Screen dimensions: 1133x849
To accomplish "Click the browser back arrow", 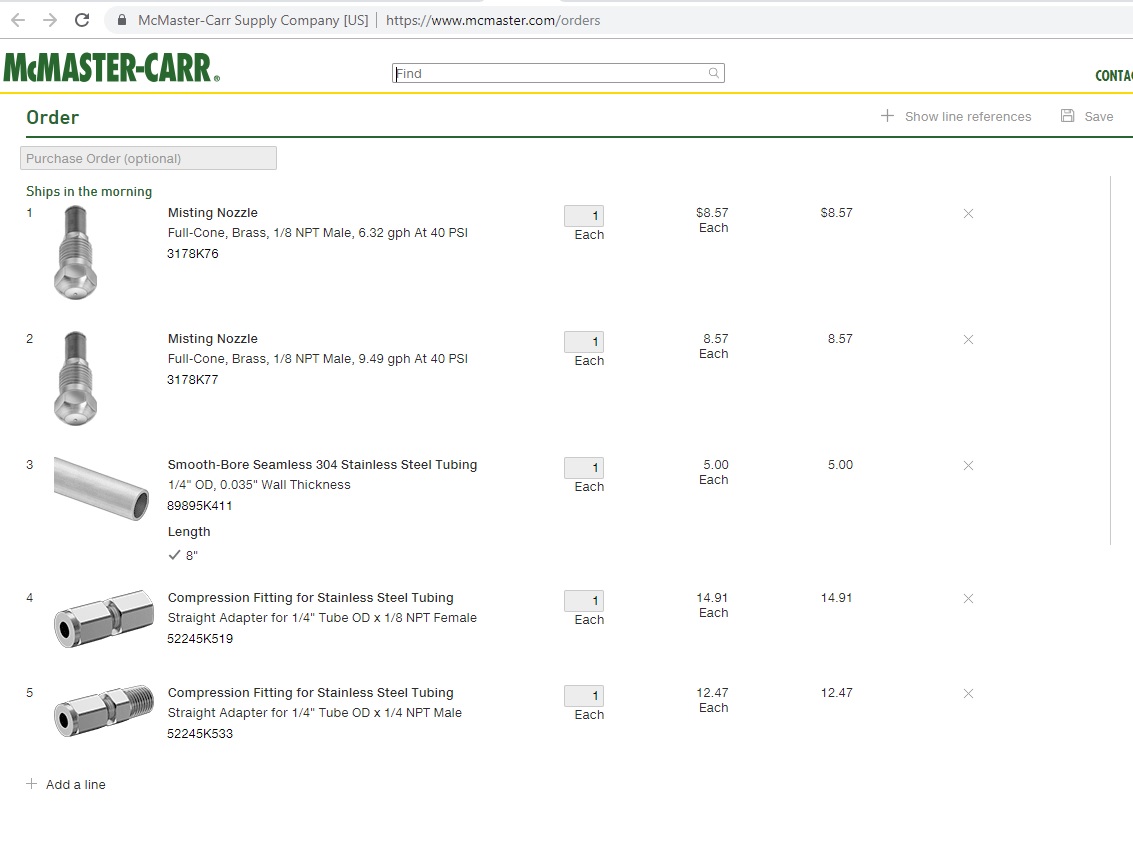I will 18,20.
